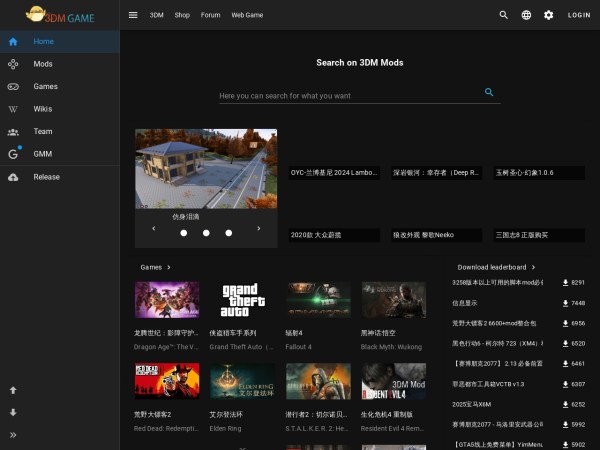The width and height of the screenshot is (600, 450).
Task: Click the mod search input field
Action: [x=345, y=96]
